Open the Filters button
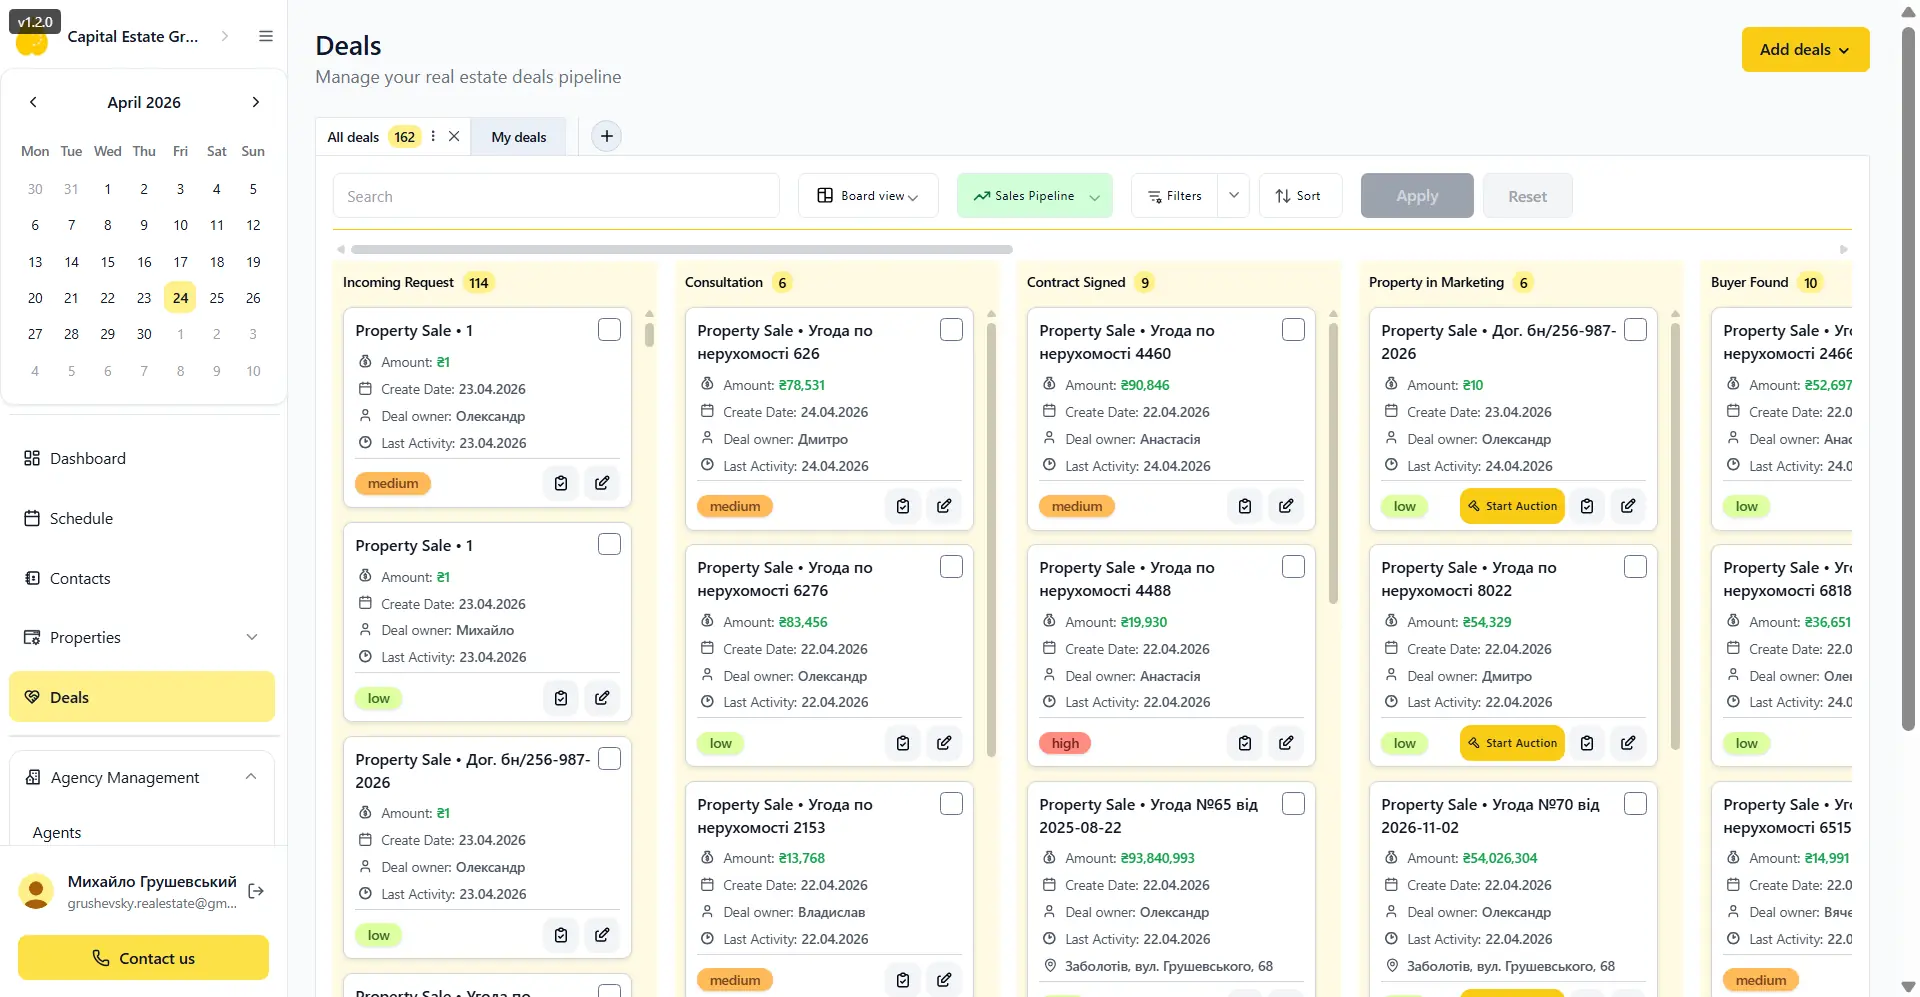 point(1175,196)
